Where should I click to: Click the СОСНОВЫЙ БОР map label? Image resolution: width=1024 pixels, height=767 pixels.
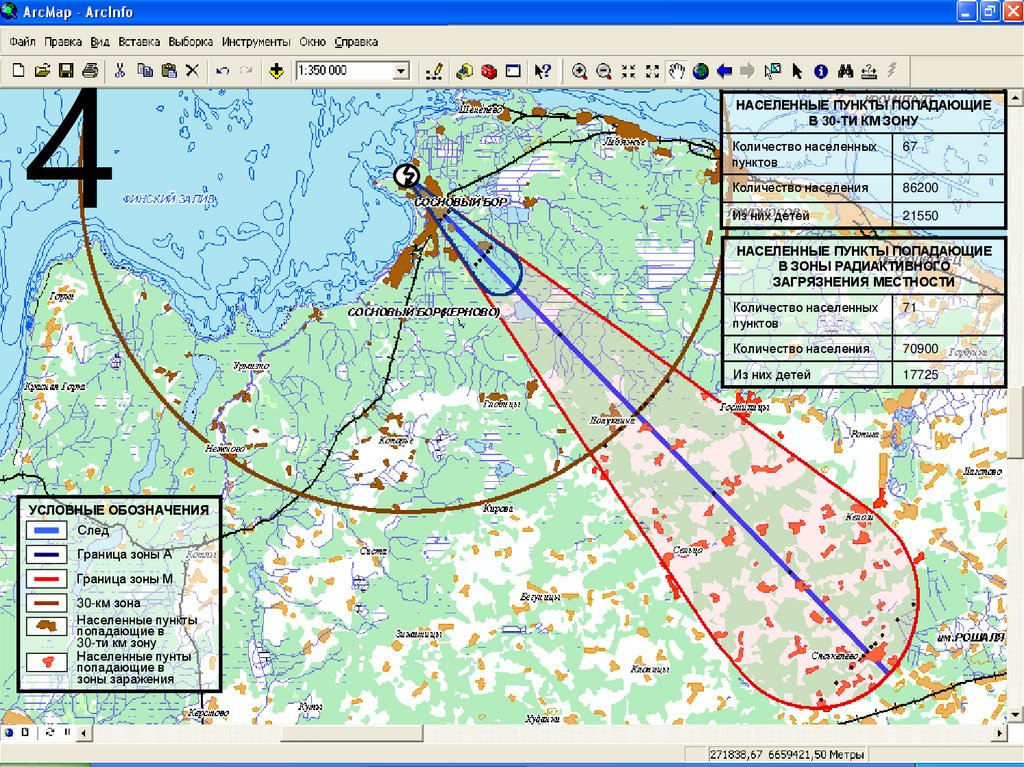[460, 203]
